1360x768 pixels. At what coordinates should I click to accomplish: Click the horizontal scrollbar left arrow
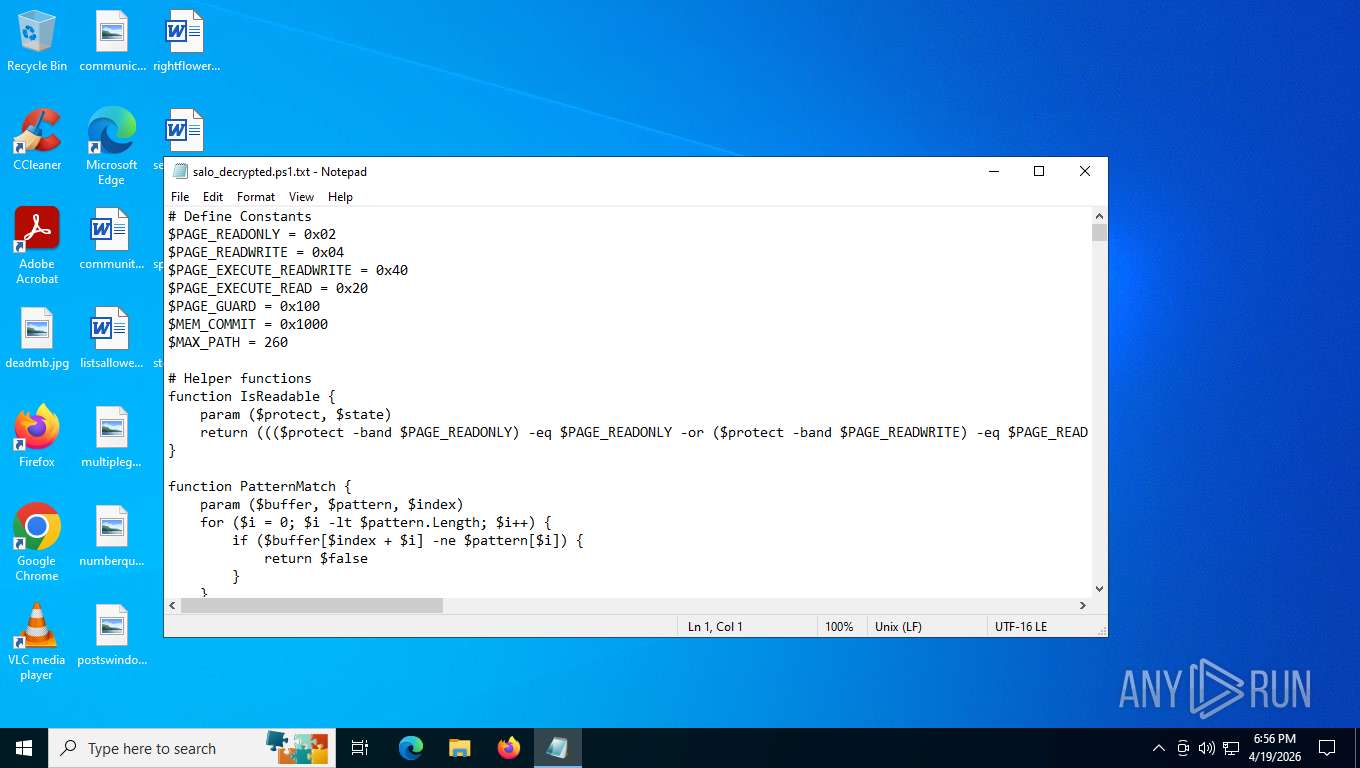tap(173, 605)
